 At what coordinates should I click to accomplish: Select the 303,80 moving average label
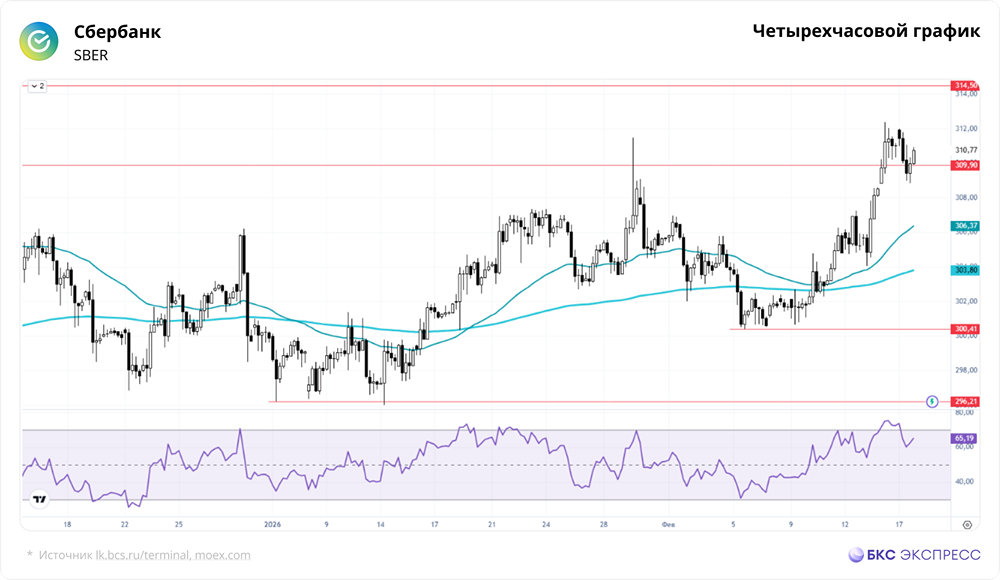coord(966,271)
